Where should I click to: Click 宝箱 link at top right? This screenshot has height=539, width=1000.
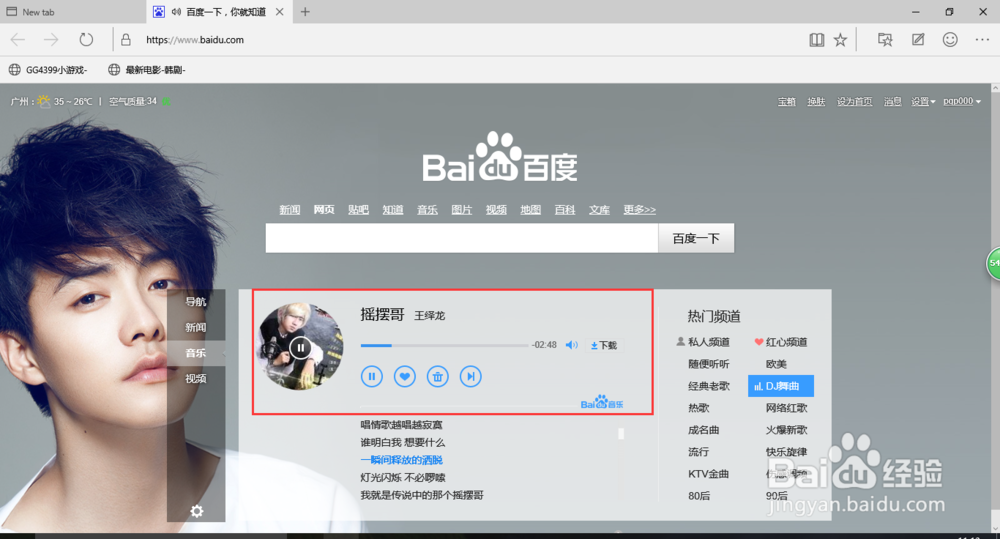pos(786,101)
